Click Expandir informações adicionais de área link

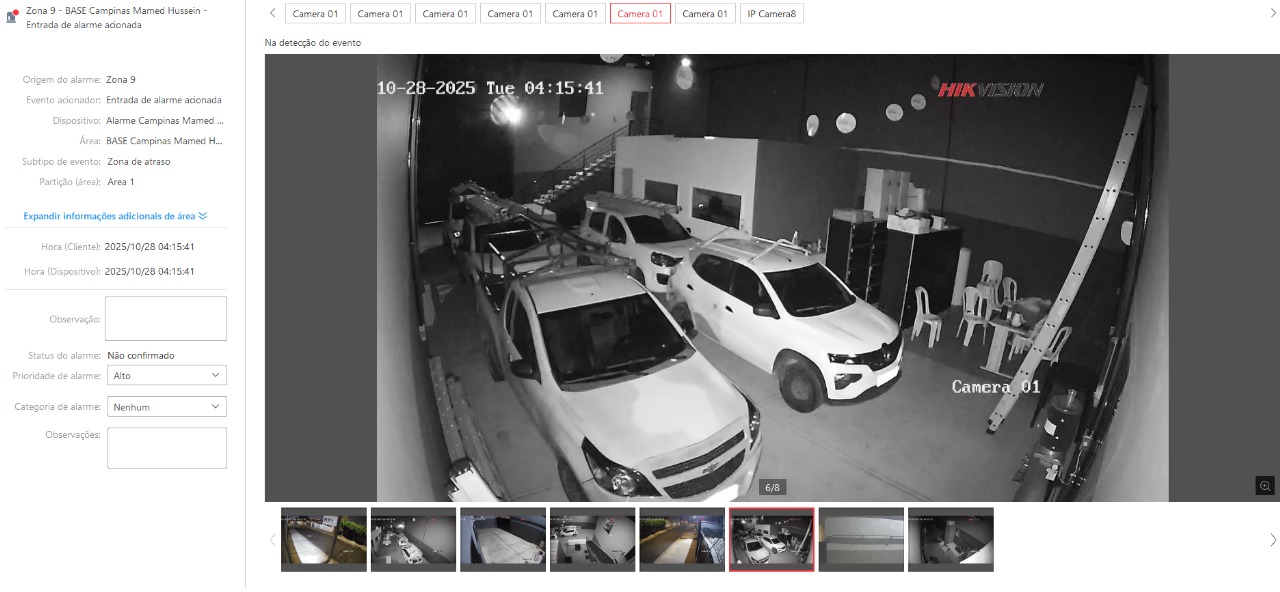109,216
